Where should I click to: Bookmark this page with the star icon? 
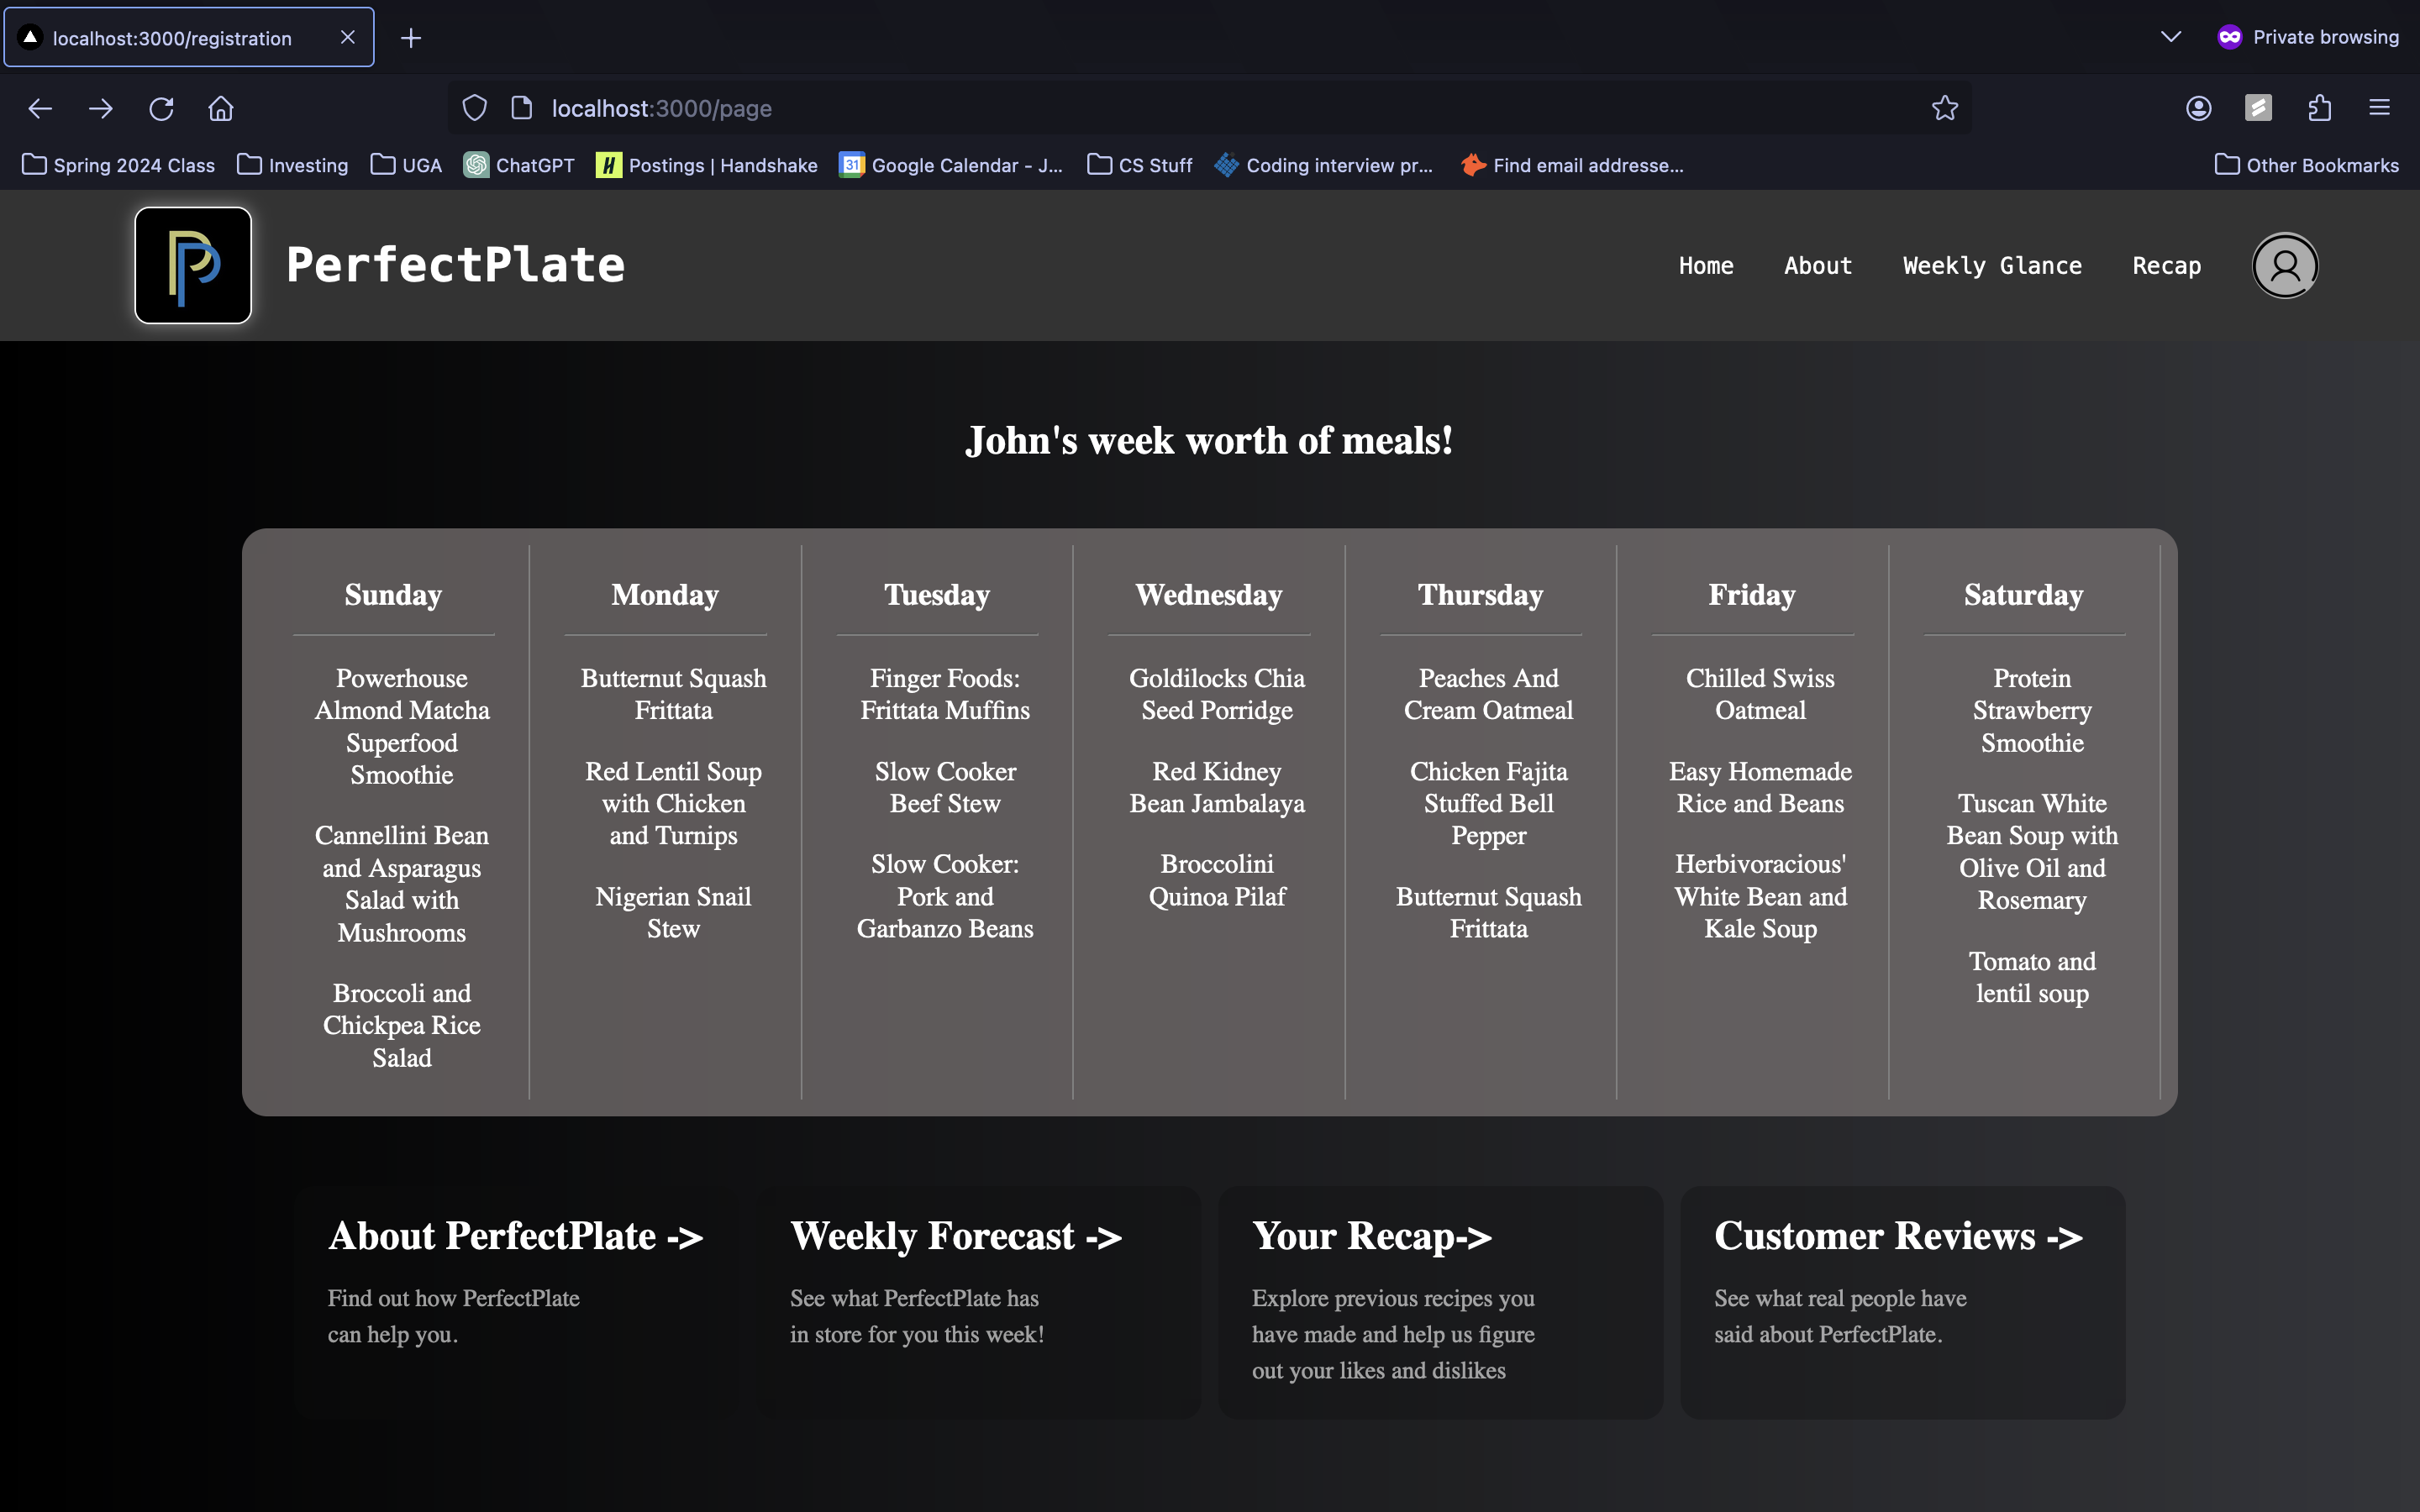tap(1944, 108)
